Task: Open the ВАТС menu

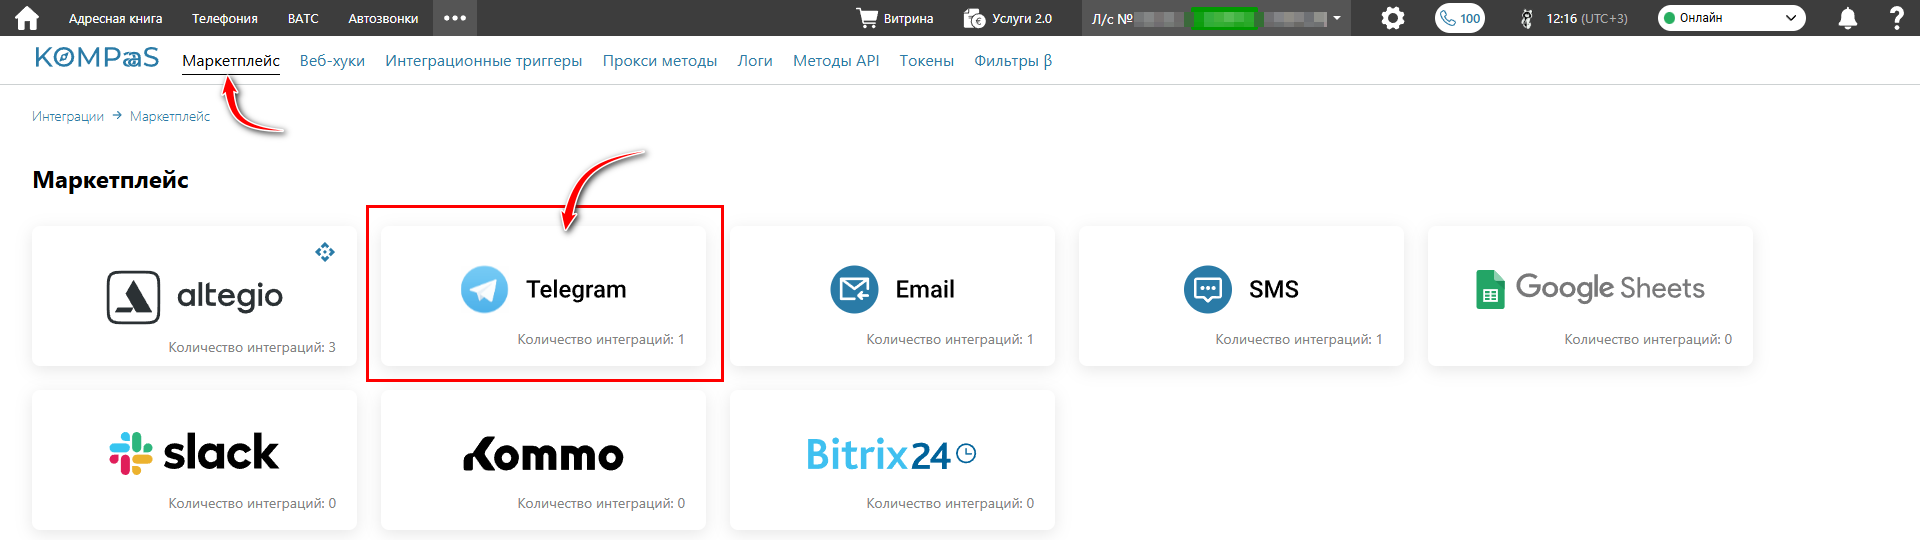Action: (x=303, y=18)
